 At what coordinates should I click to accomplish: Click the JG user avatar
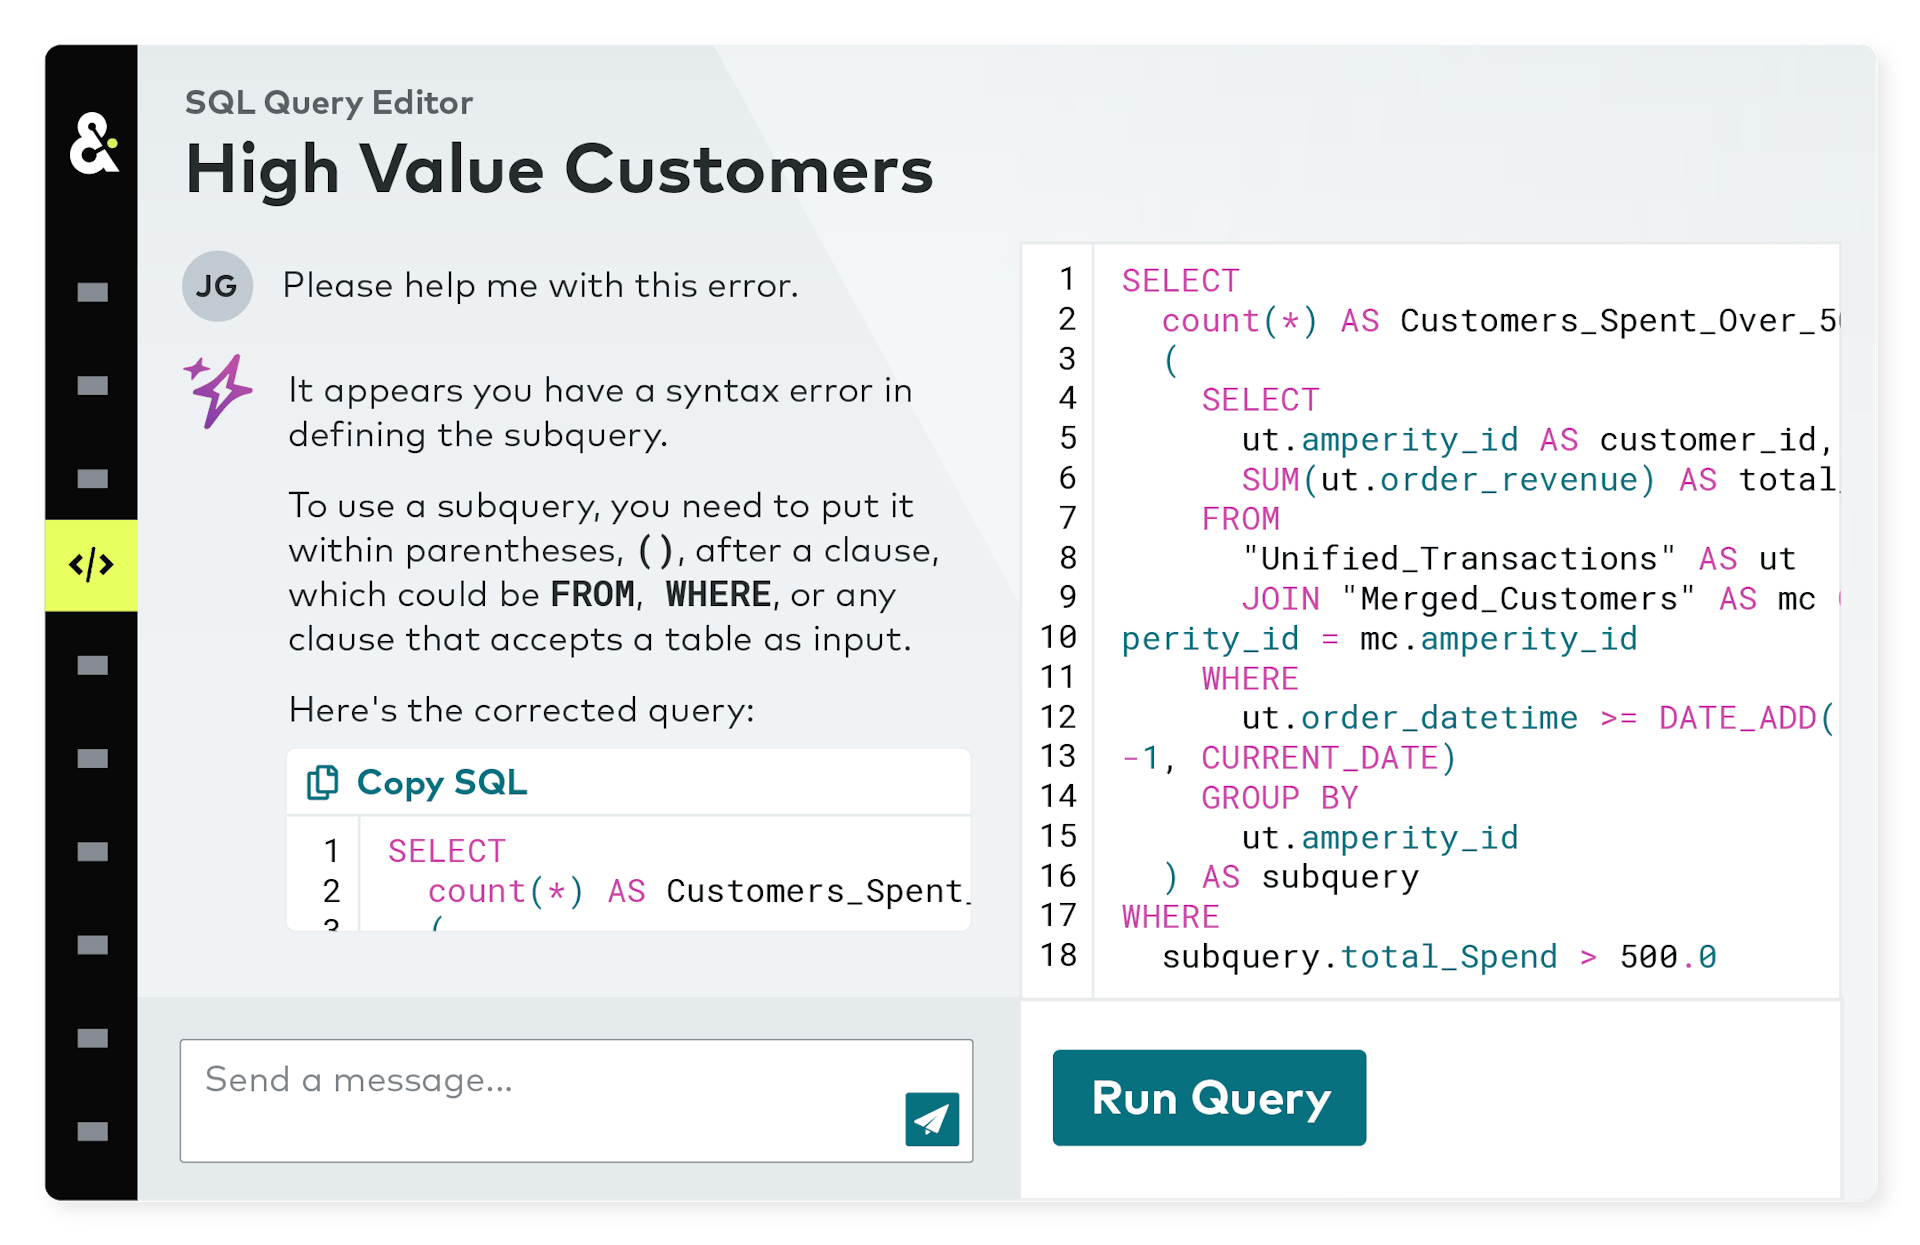[217, 286]
